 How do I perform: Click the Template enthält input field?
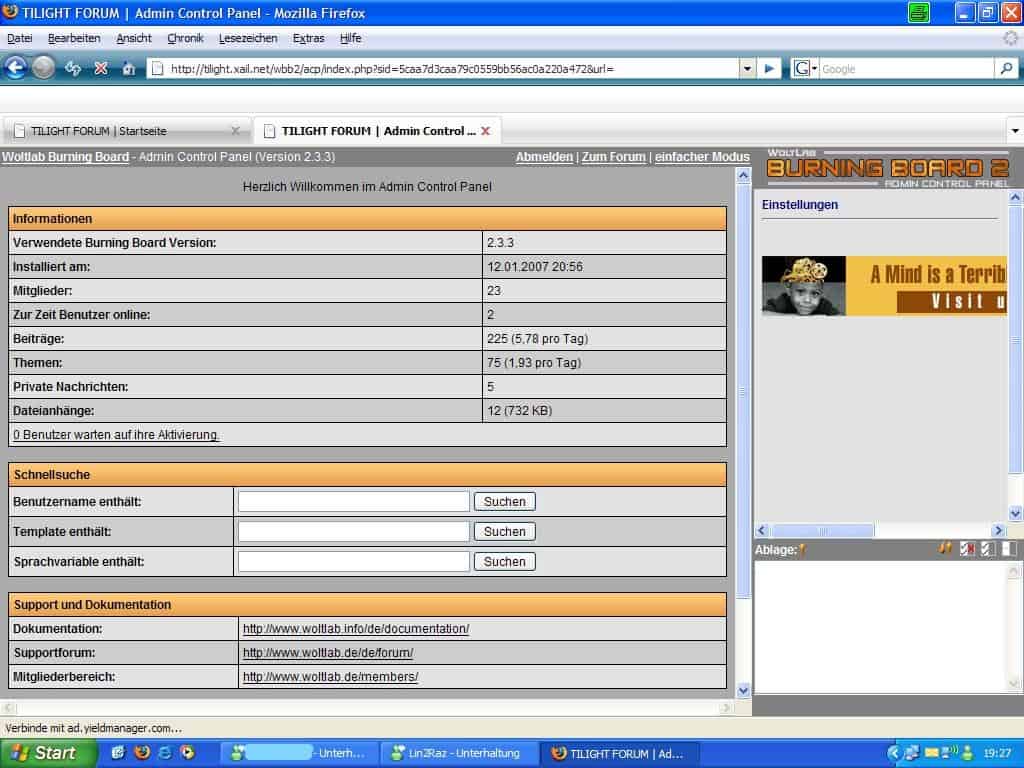click(x=354, y=532)
